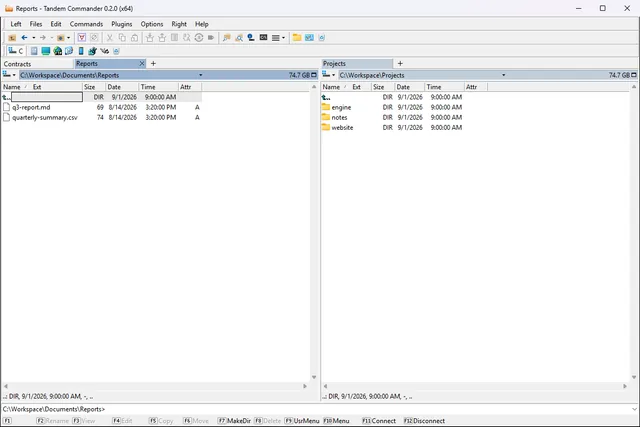This screenshot has width=640, height=427.
Task: Click the dark tag-shaped toolbar icon
Action: (211, 38)
